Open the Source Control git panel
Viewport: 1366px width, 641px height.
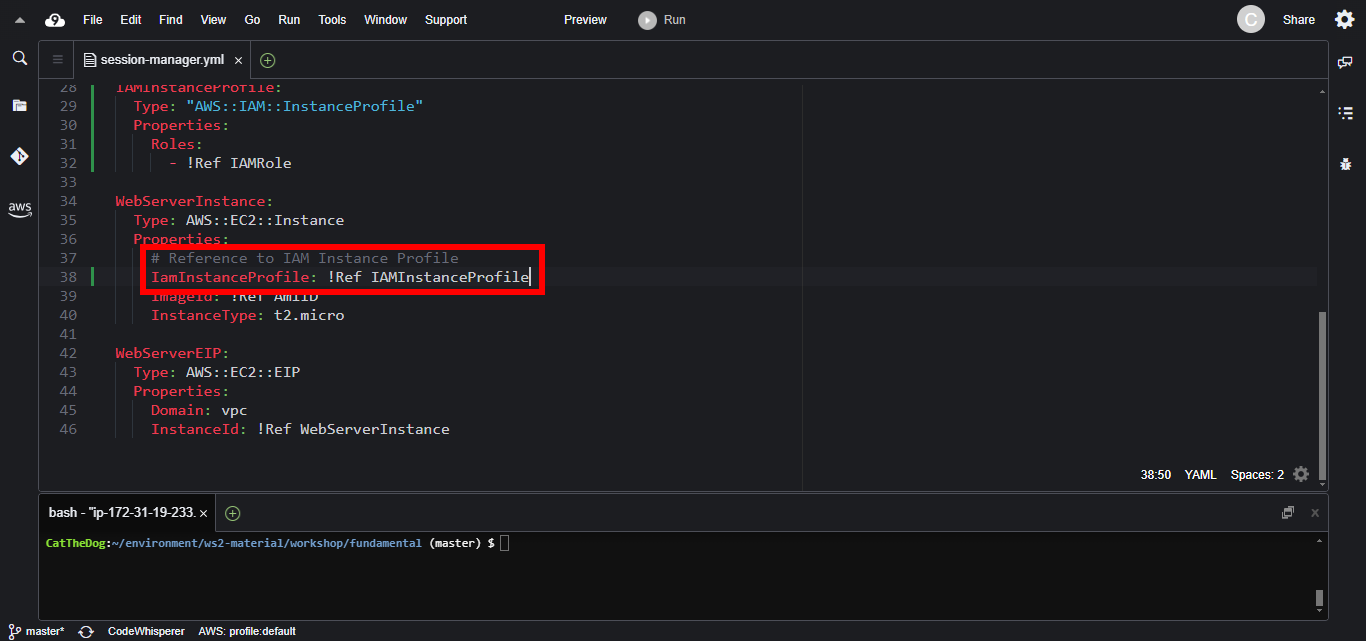pos(19,156)
